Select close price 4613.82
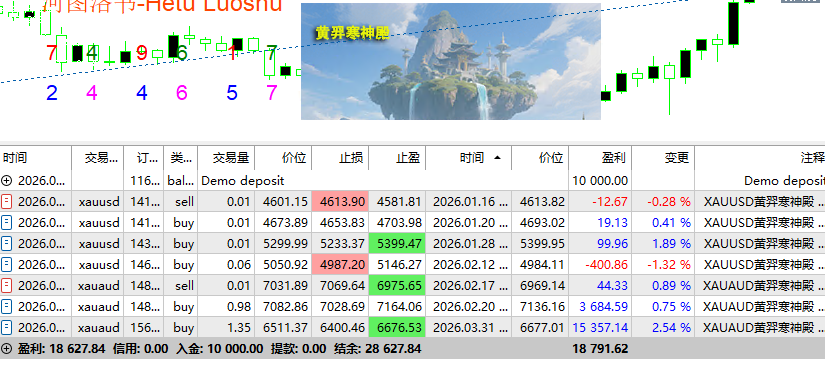Screen dimensions: 825x387 [x=542, y=202]
